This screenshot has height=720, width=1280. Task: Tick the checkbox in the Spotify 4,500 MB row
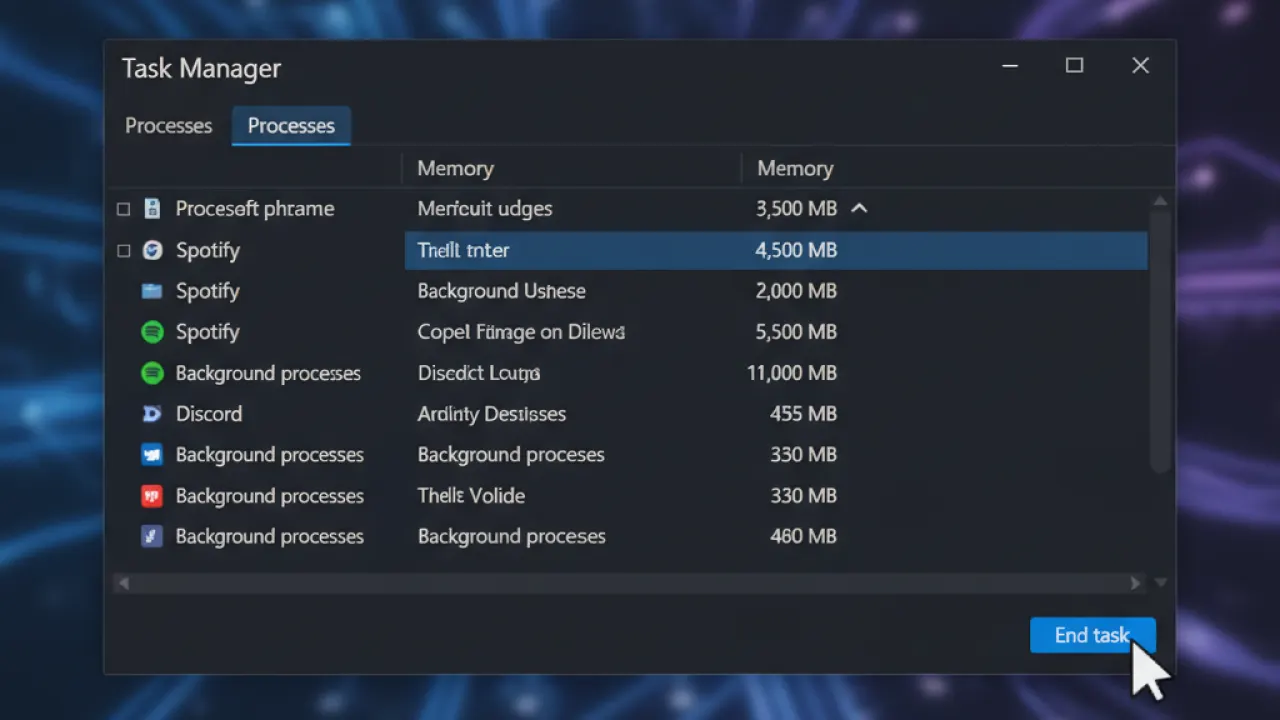pos(124,251)
